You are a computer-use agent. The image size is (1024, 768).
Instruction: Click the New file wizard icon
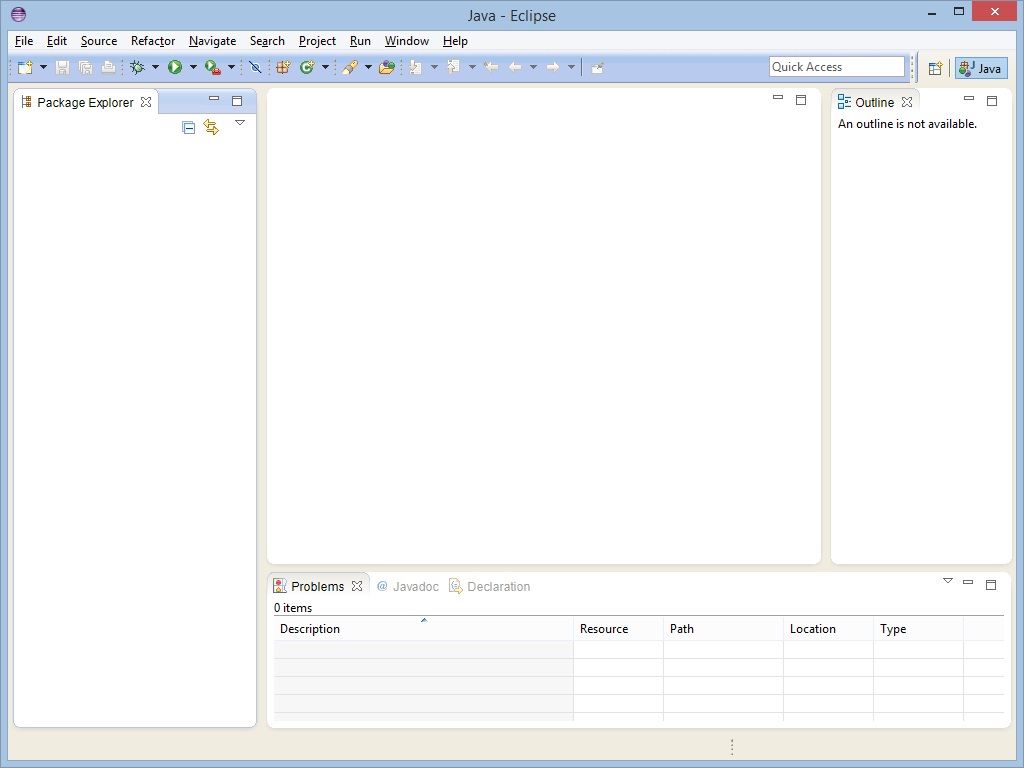pos(25,67)
